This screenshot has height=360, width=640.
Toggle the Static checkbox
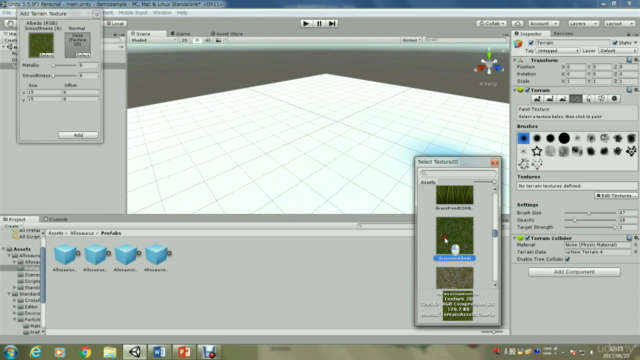(x=615, y=43)
